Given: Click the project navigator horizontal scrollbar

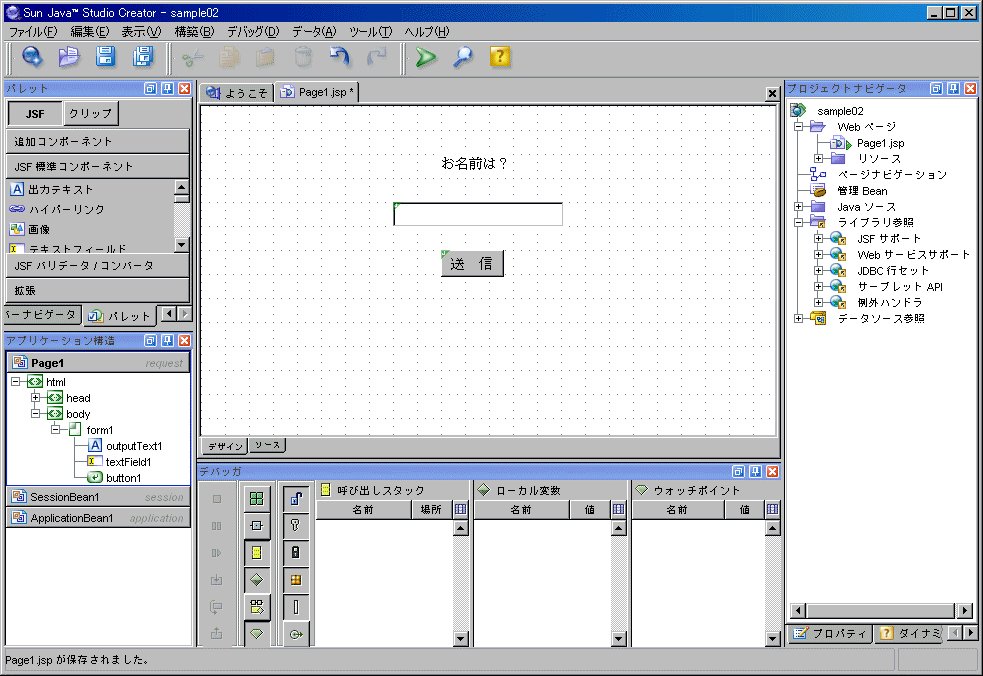Looking at the screenshot, I should pyautogui.click(x=880, y=610).
